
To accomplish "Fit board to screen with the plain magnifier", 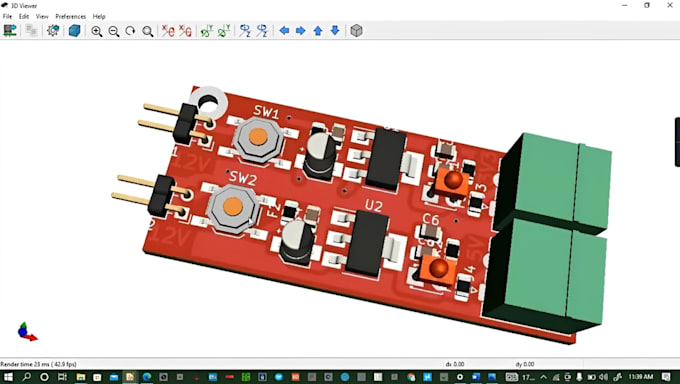I will click(x=147, y=31).
